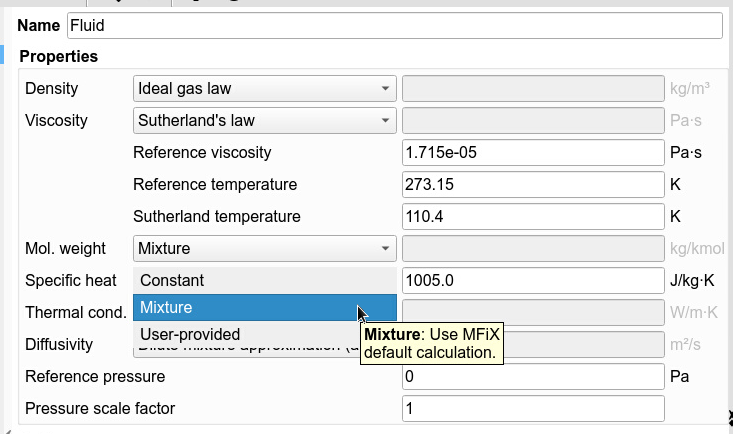733x434 pixels.
Task: Click the Properties section heading
Action: (x=59, y=57)
